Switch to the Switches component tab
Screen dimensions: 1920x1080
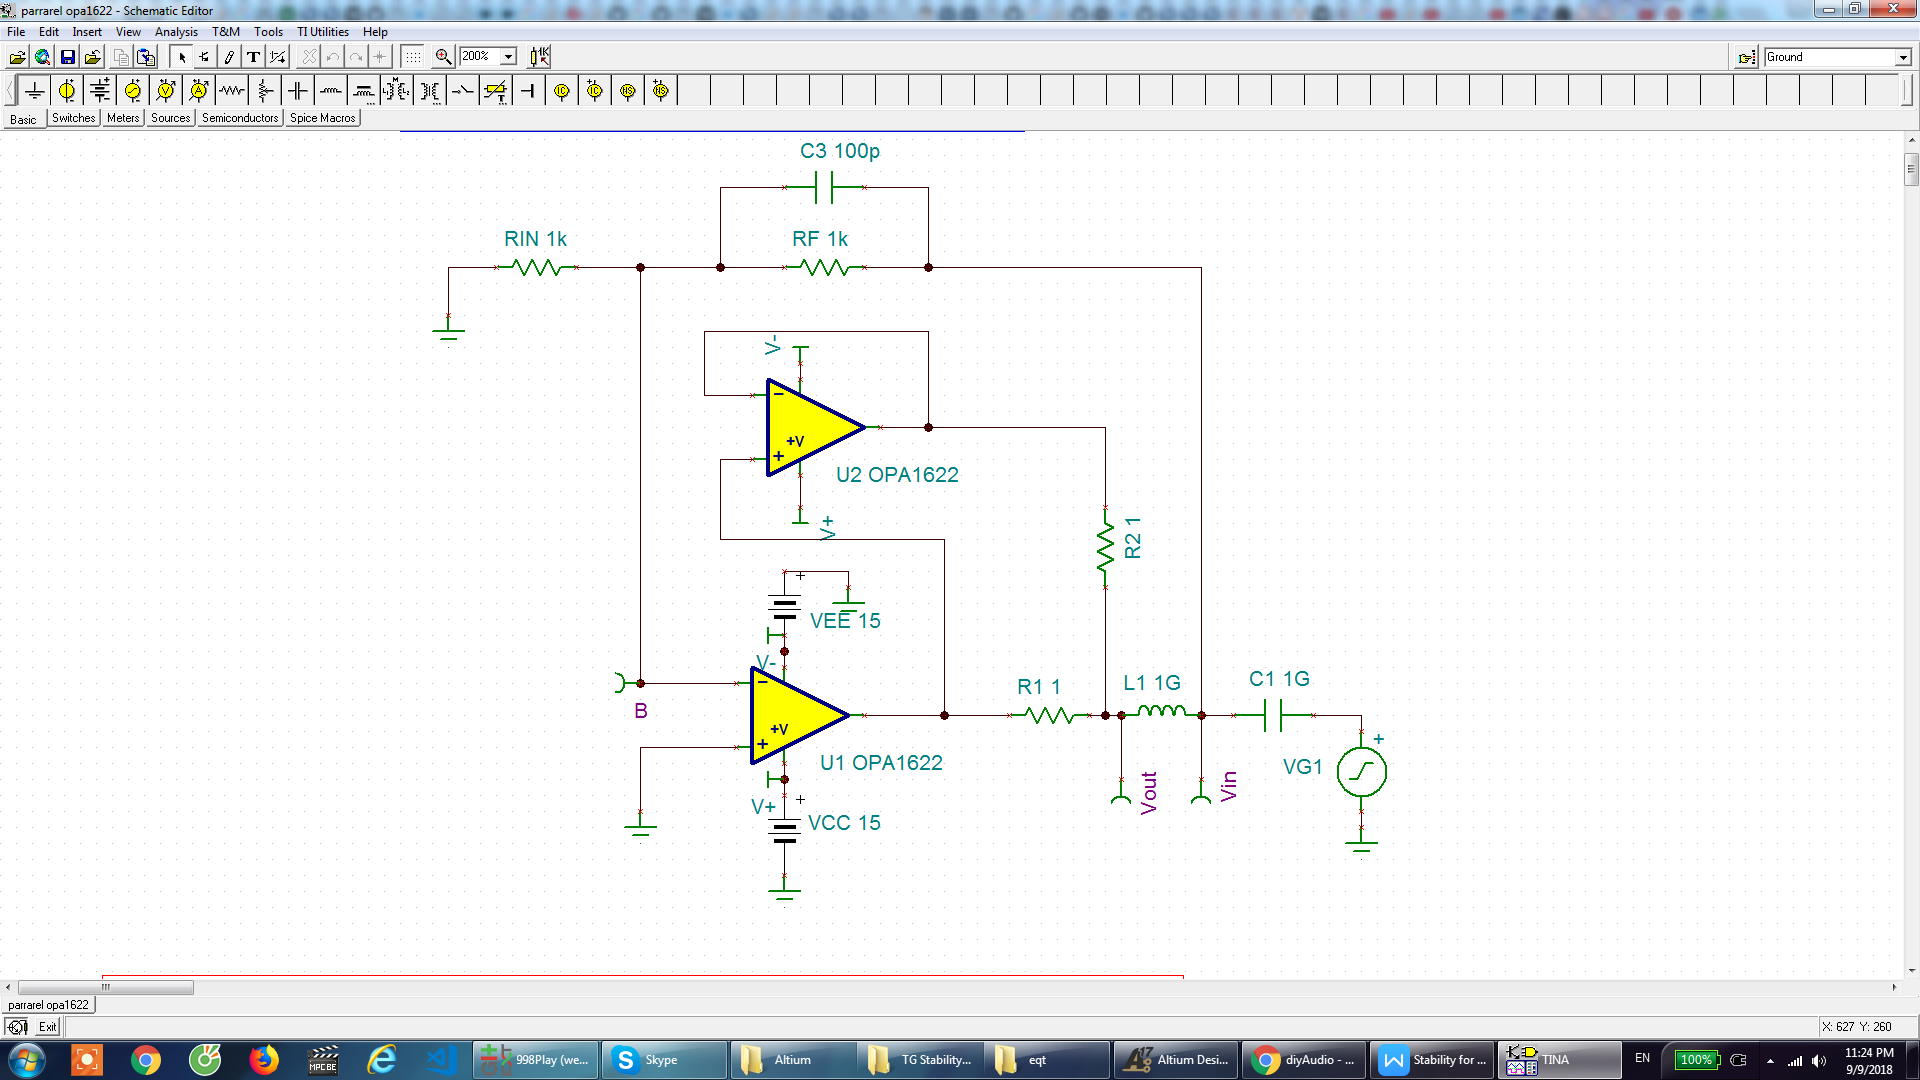73,118
